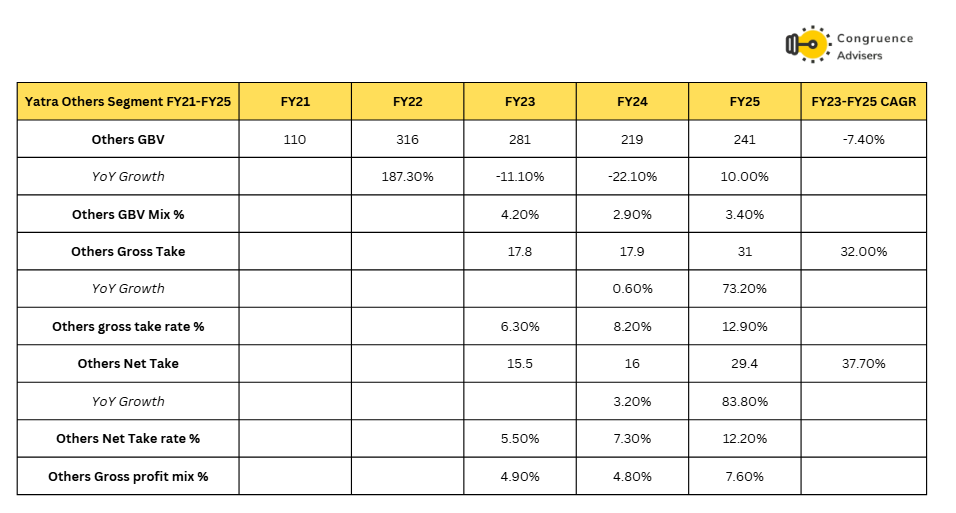Click the Congruence Advisers brand name text
This screenshot has height=513, width=956.
(x=876, y=47)
